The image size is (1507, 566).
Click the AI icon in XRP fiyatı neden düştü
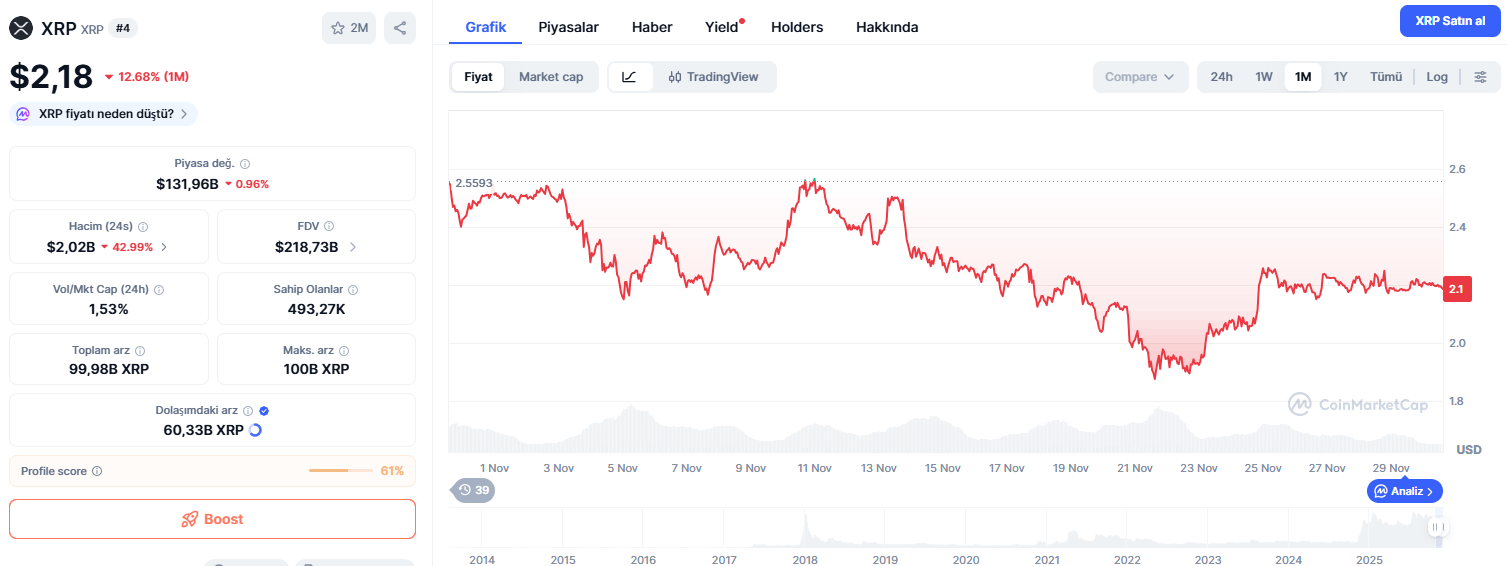pos(23,114)
